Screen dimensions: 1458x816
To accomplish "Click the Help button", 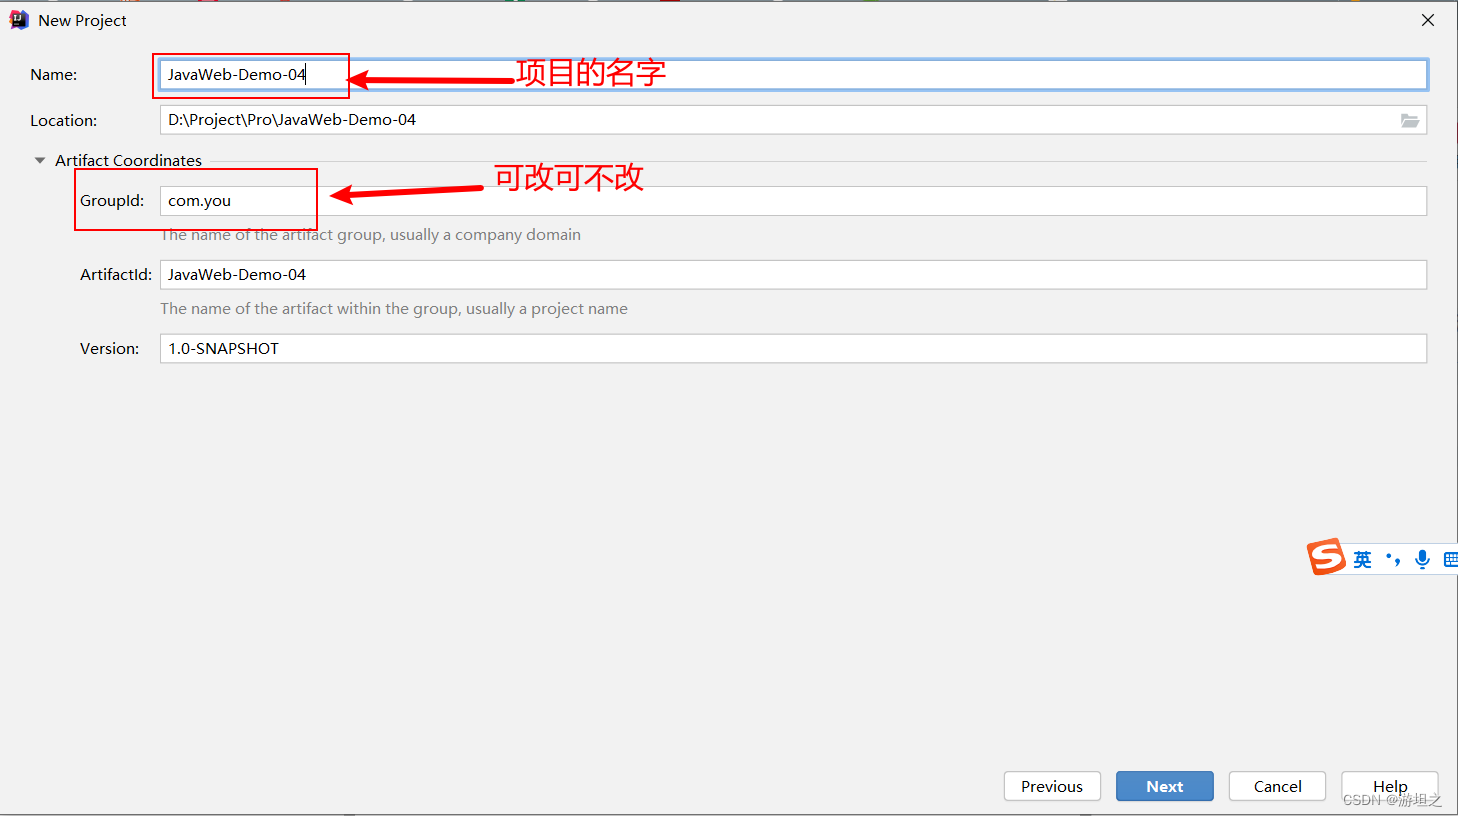I will pyautogui.click(x=1390, y=786).
